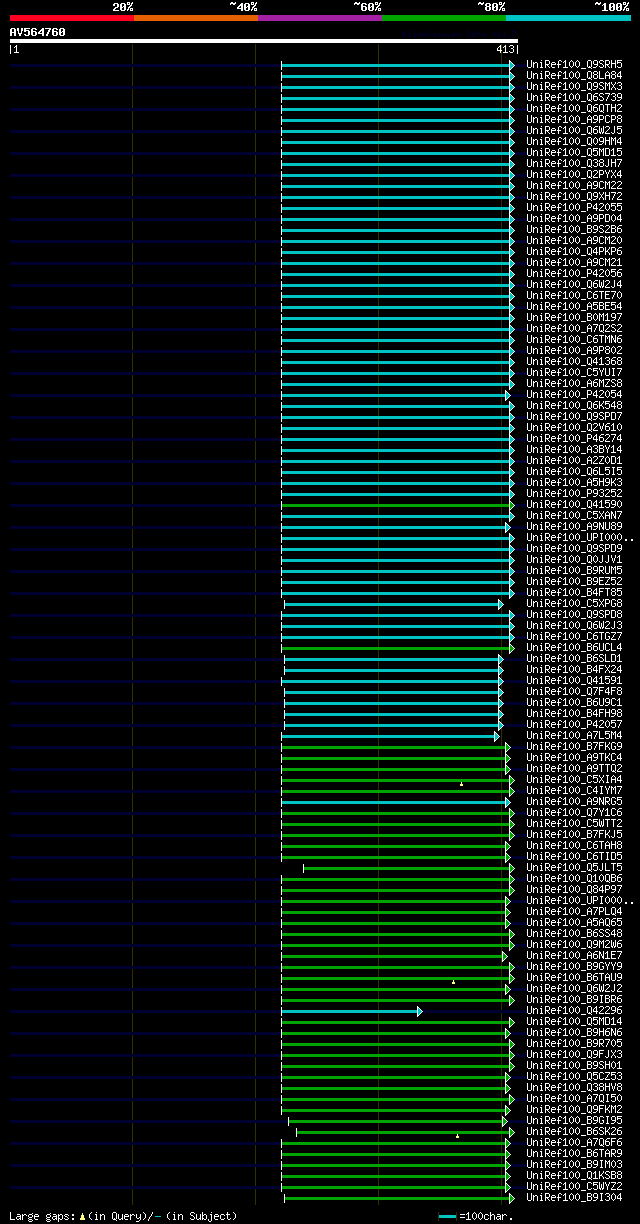
Task: Select the UniRef100_C5YUI7 label
Action: tap(574, 372)
